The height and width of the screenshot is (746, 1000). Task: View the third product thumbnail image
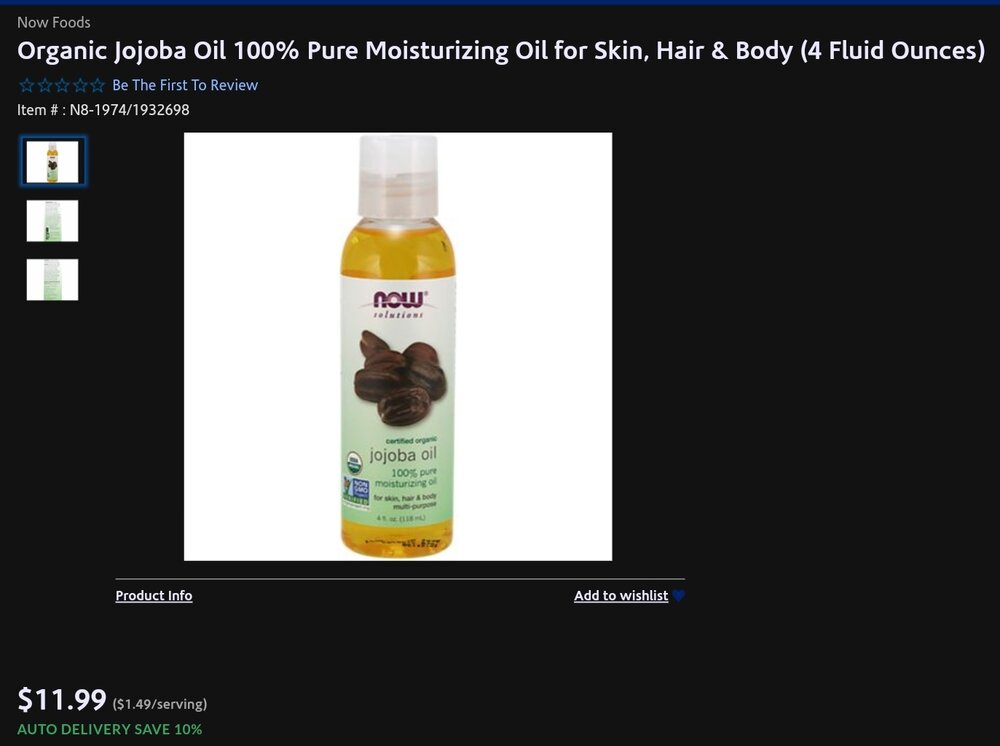pos(52,279)
